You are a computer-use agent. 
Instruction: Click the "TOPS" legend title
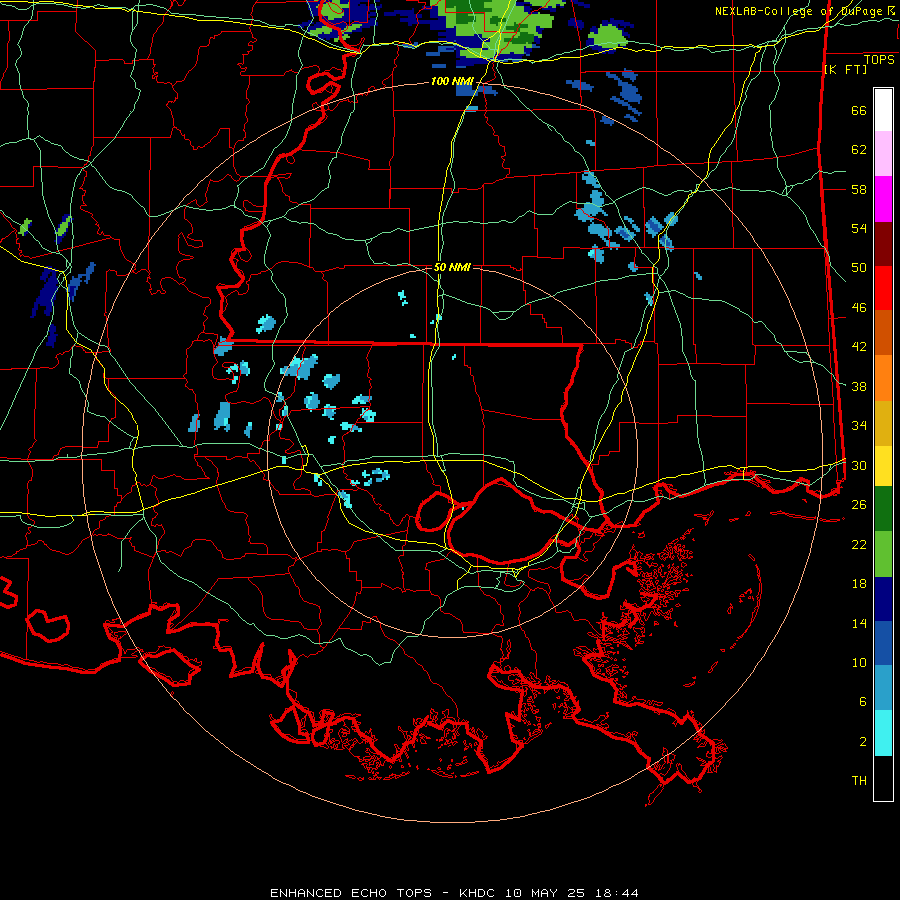coord(879,60)
